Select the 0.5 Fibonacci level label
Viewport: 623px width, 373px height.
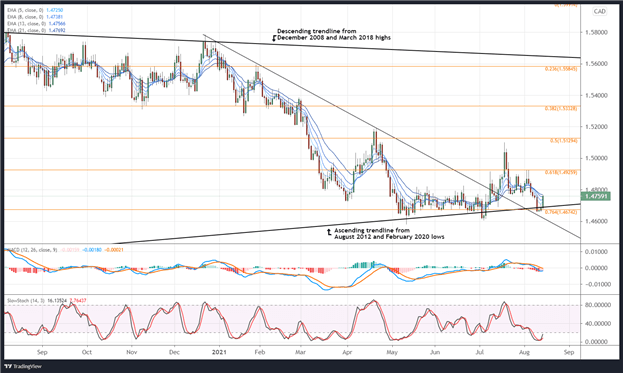[x=564, y=141]
